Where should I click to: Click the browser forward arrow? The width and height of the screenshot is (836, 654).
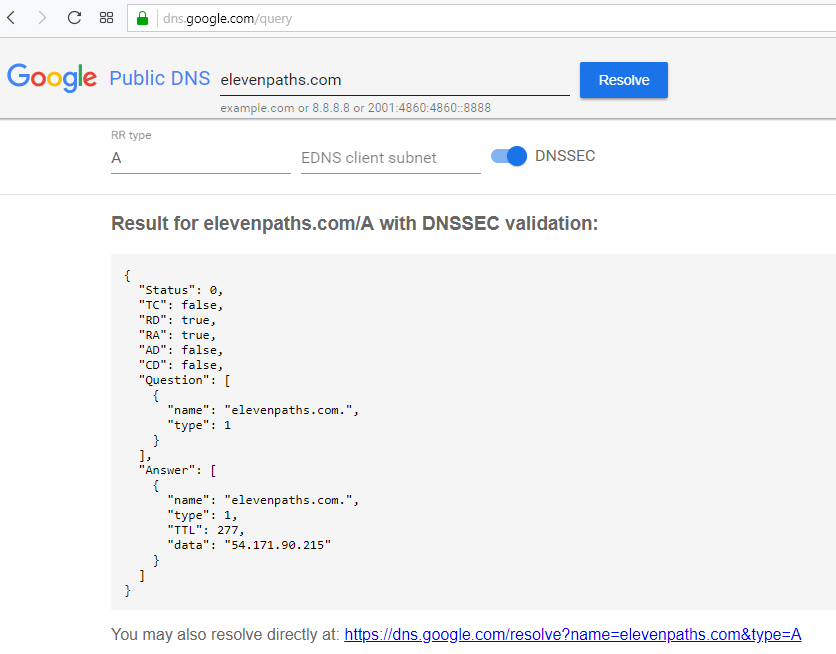click(42, 18)
